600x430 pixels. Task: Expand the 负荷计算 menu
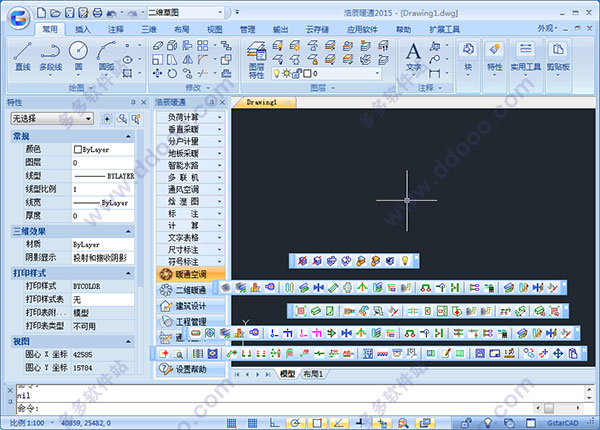[x=190, y=117]
